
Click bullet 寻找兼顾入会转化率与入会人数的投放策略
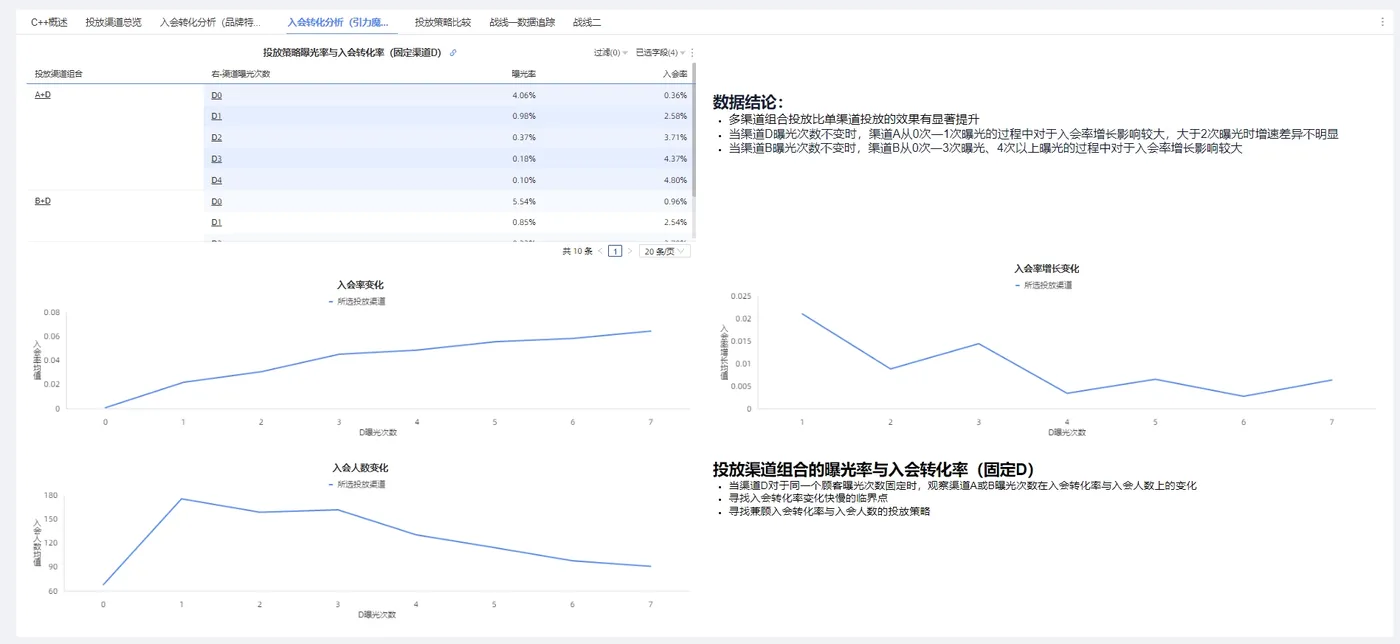pos(829,511)
